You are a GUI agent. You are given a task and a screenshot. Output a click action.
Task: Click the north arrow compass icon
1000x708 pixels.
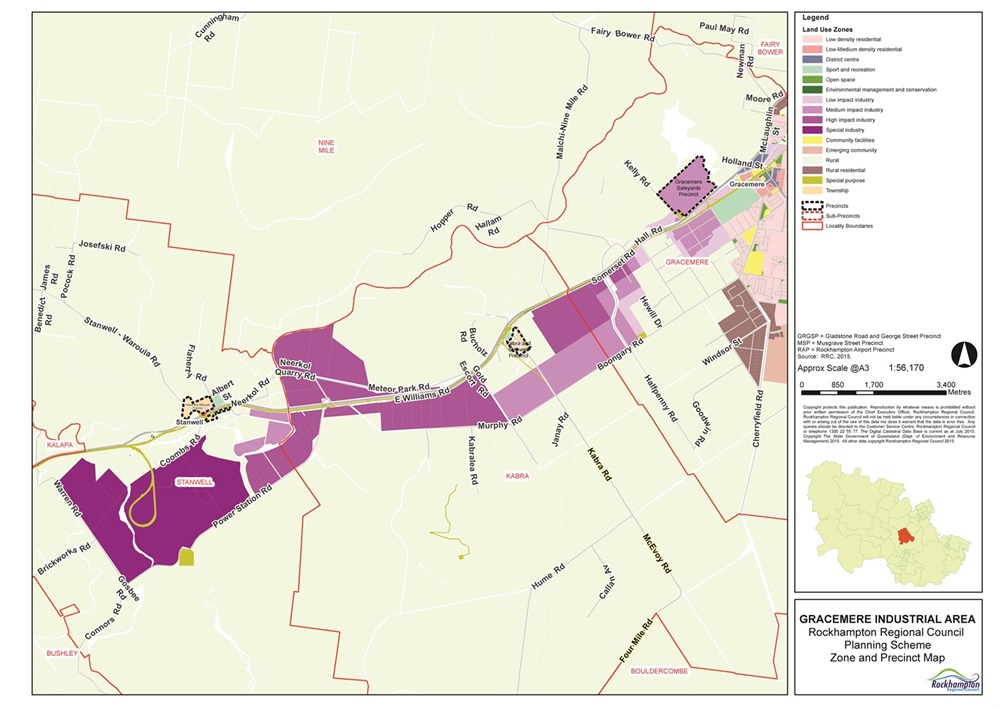point(965,354)
